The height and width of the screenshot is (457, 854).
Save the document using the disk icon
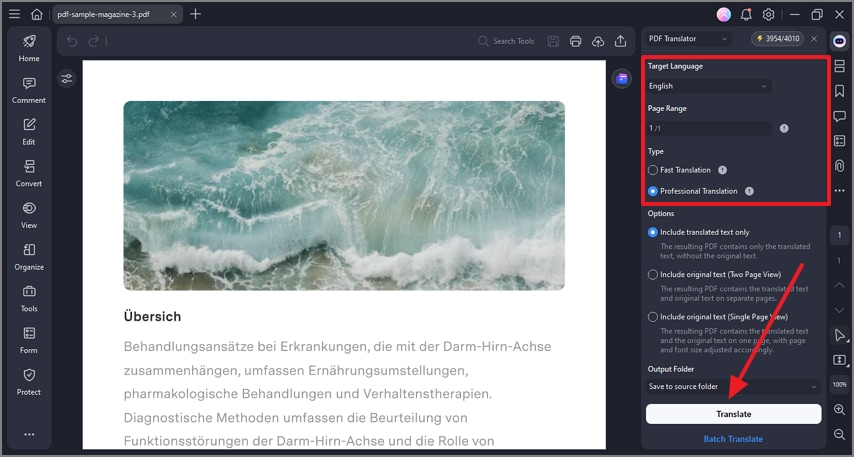(x=553, y=41)
